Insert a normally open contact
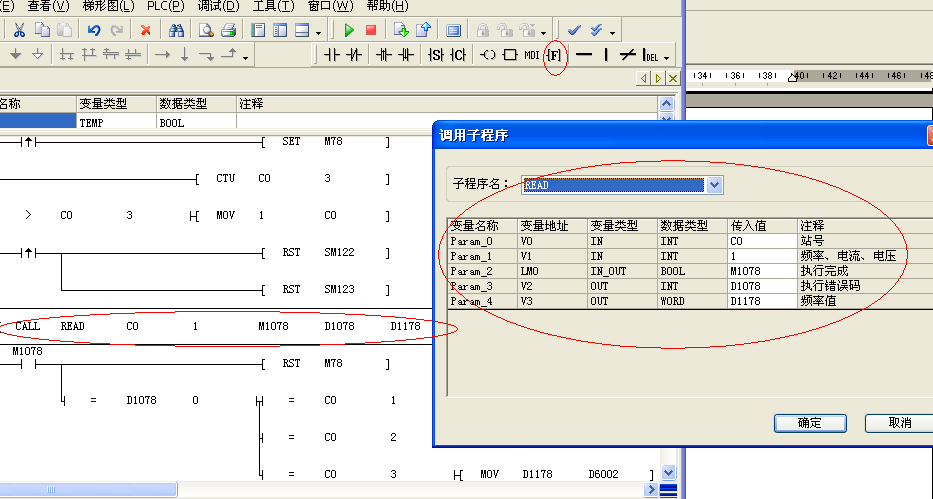Screen dimensions: 933x499 [x=332, y=55]
